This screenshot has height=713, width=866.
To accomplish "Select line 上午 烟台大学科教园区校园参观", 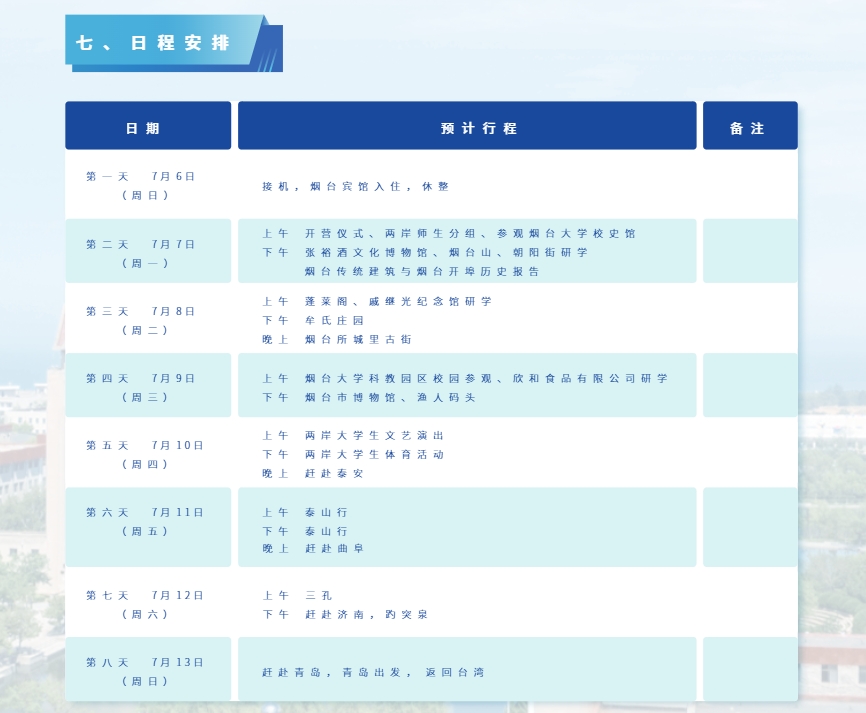I will [x=465, y=378].
